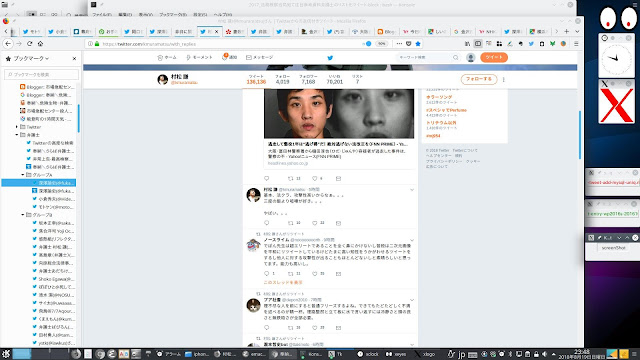This screenshot has height=360, width=640.
Task: Click the page vertical scrollbar thumb
Action: pos(580,135)
